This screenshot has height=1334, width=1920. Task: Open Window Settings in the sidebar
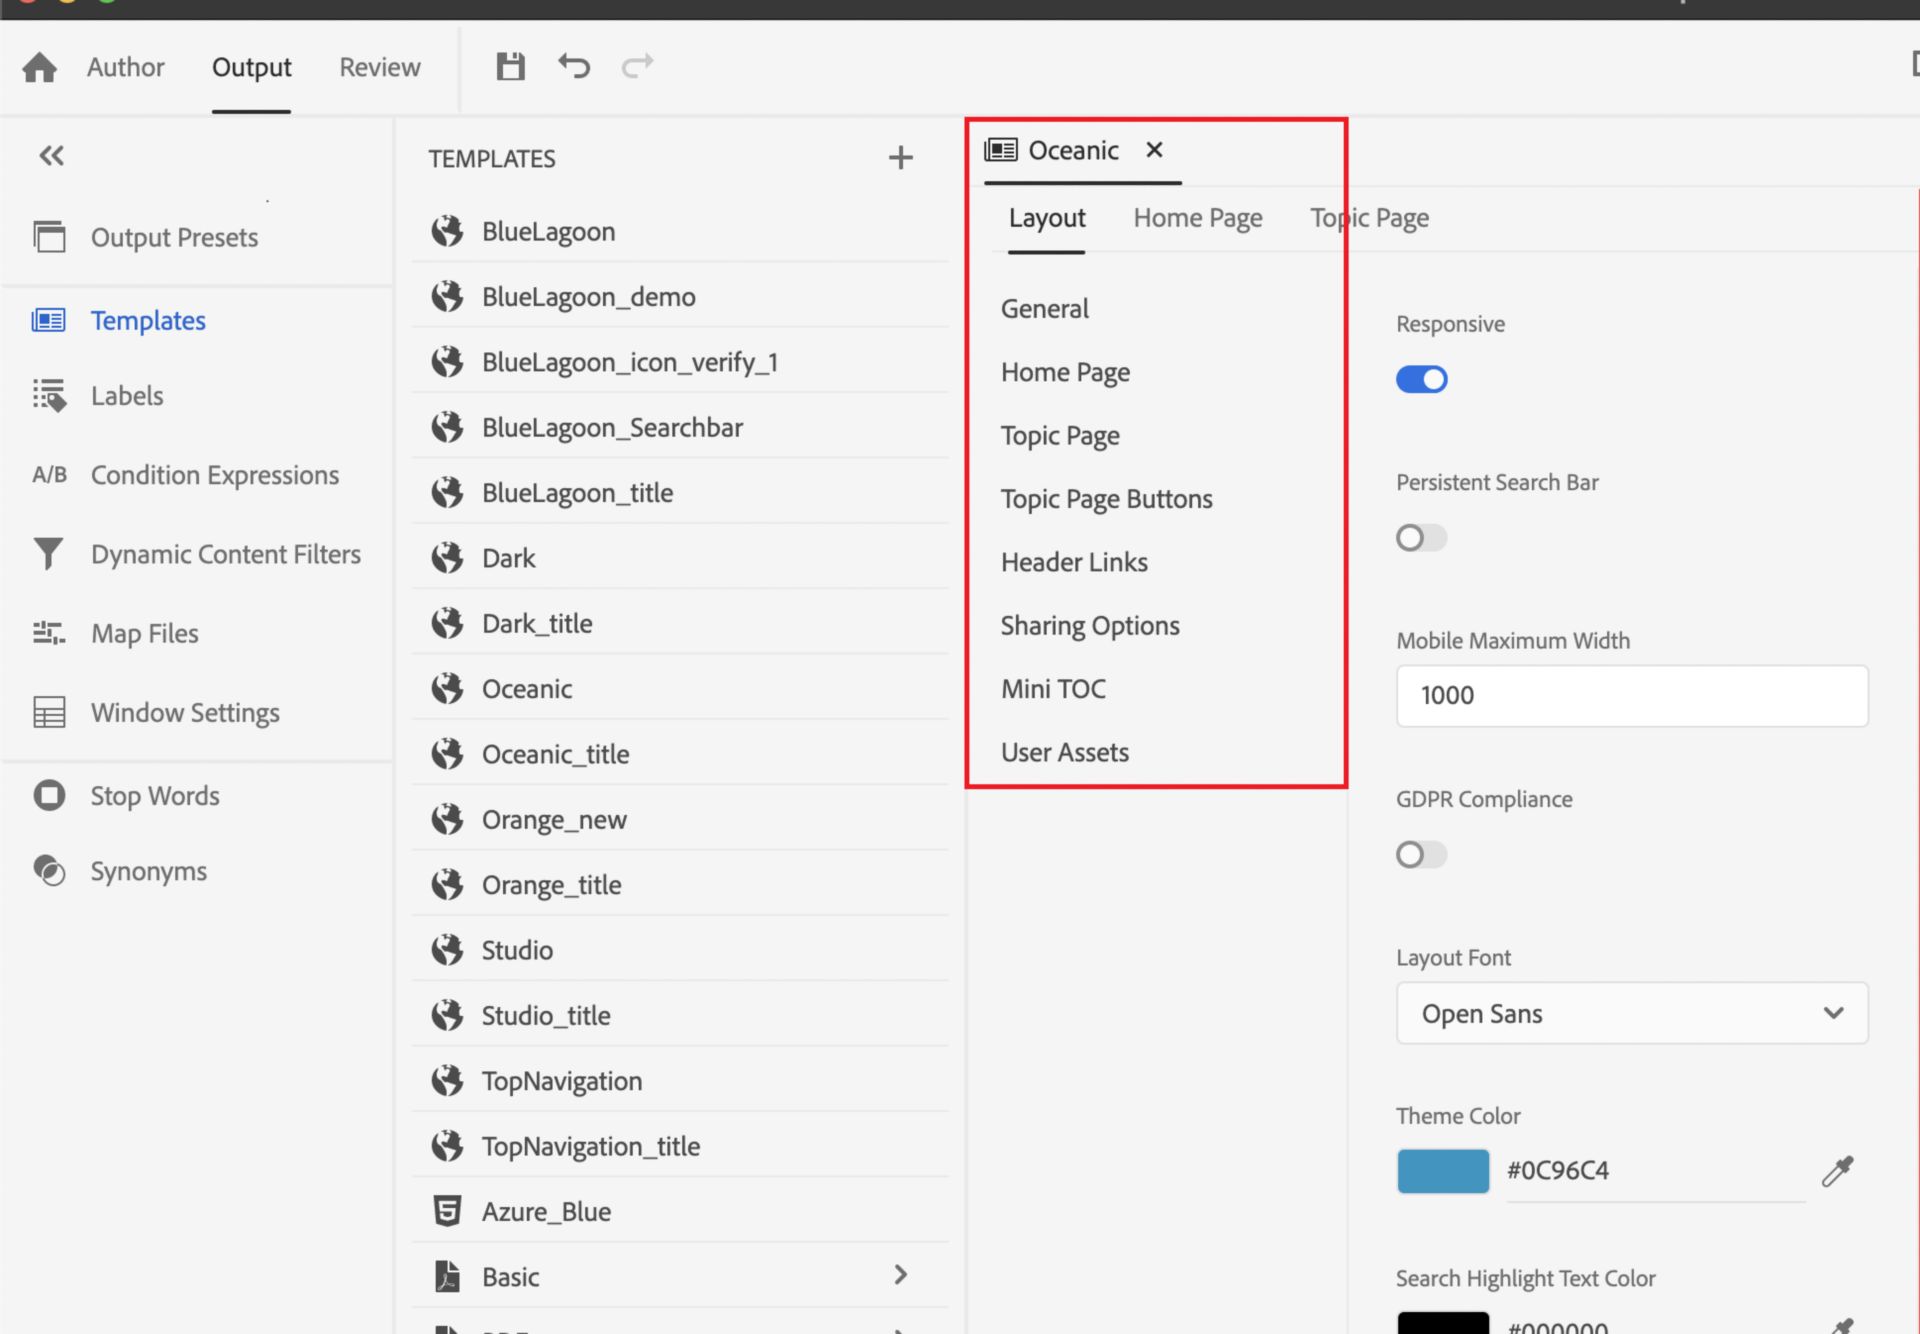[x=185, y=713]
